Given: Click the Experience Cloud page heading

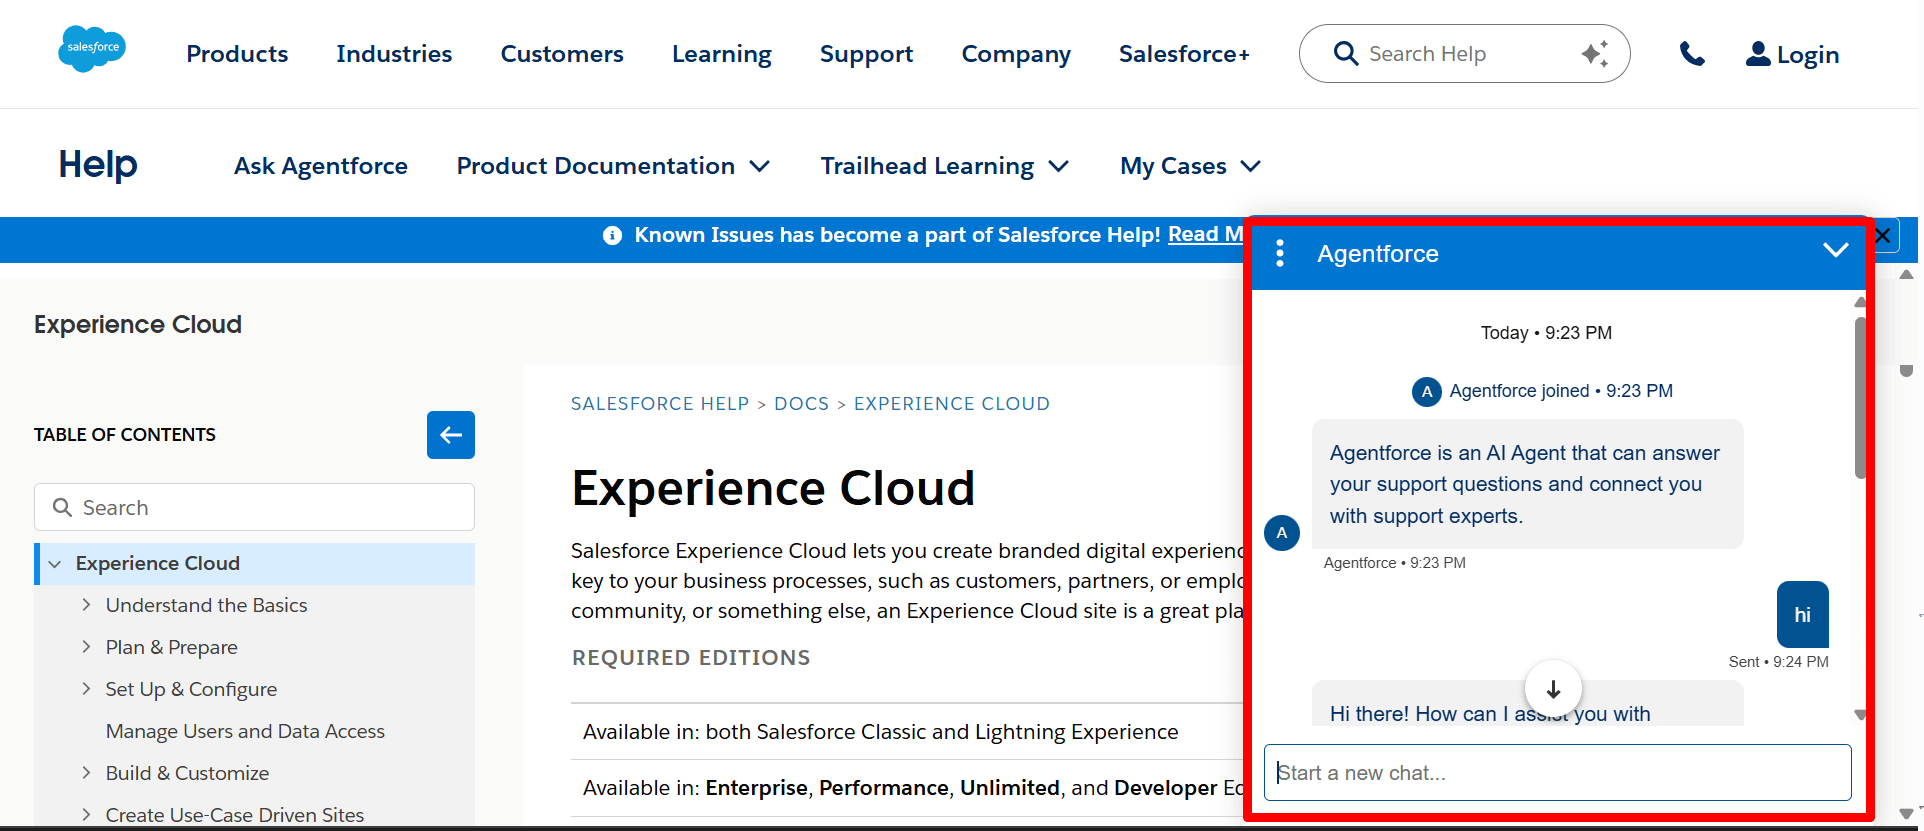Looking at the screenshot, I should point(773,488).
